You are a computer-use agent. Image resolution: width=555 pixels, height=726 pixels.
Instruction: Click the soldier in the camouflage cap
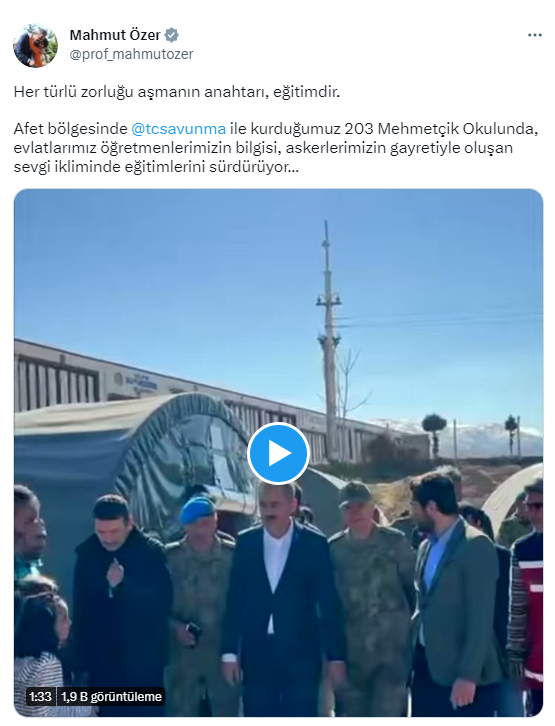(x=373, y=597)
